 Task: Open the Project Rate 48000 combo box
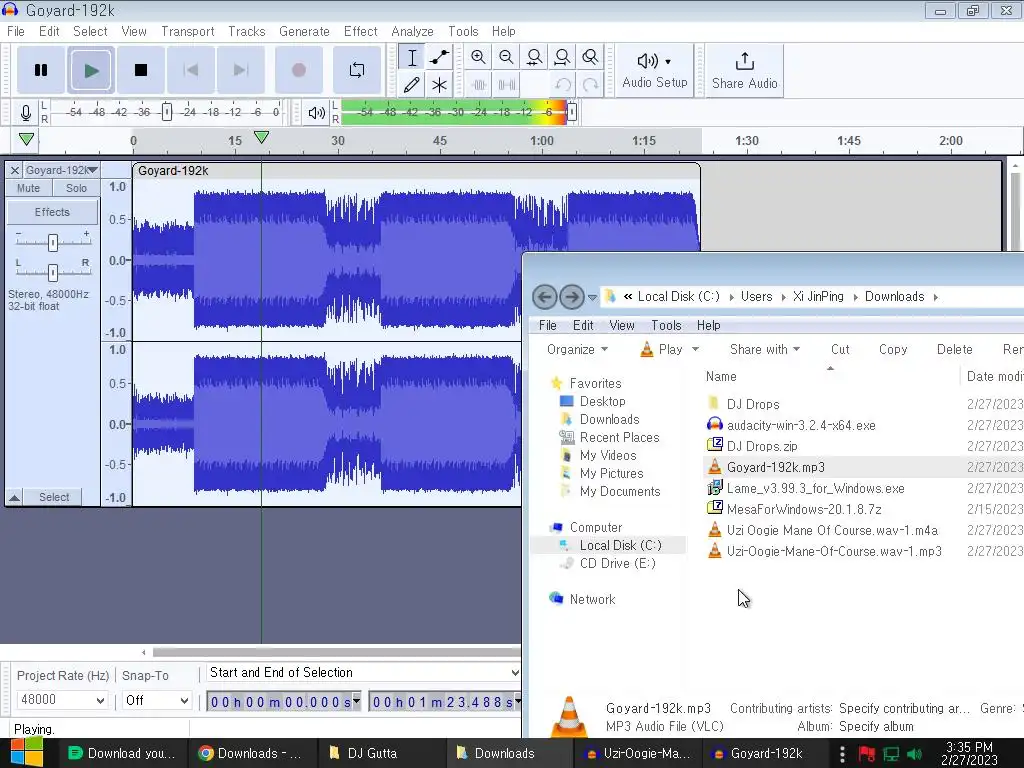pyautogui.click(x=62, y=700)
